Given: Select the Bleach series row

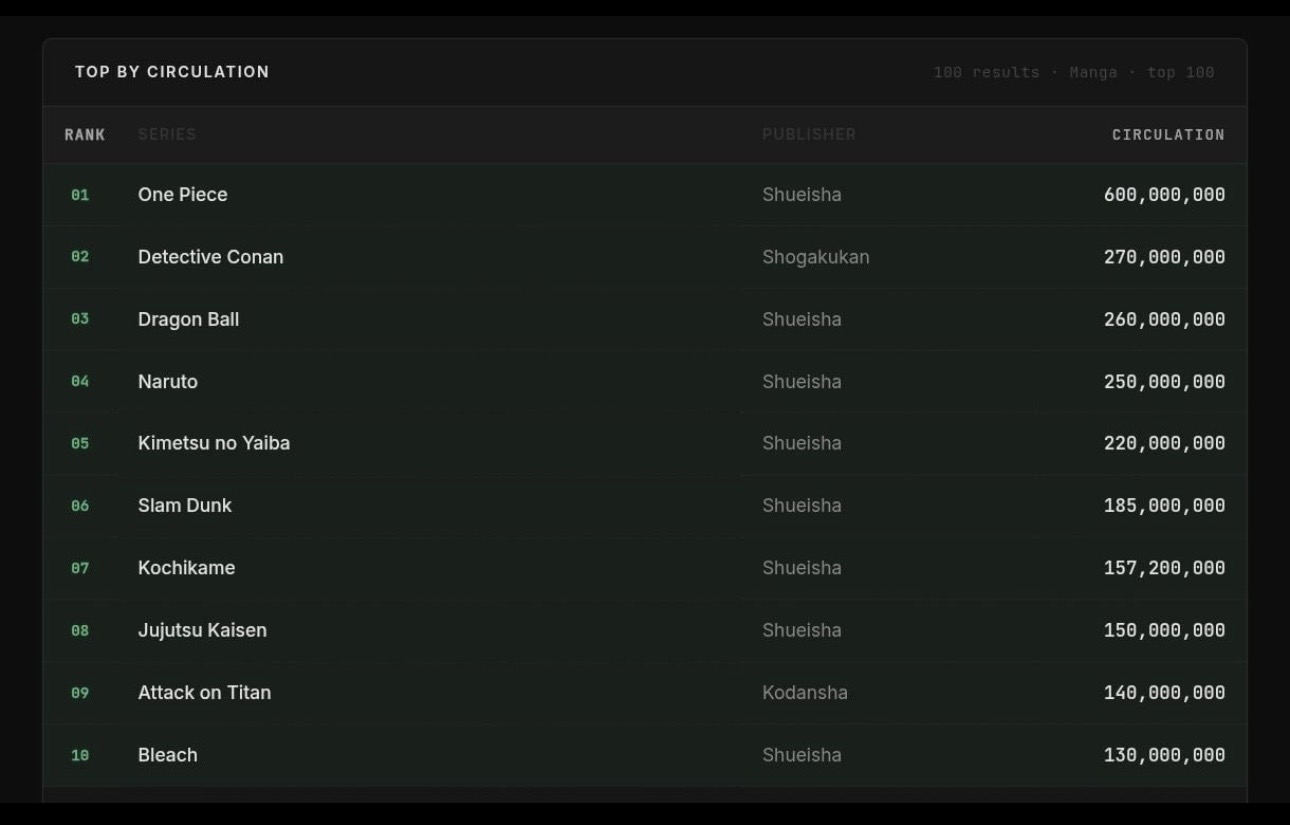Looking at the screenshot, I should [645, 755].
